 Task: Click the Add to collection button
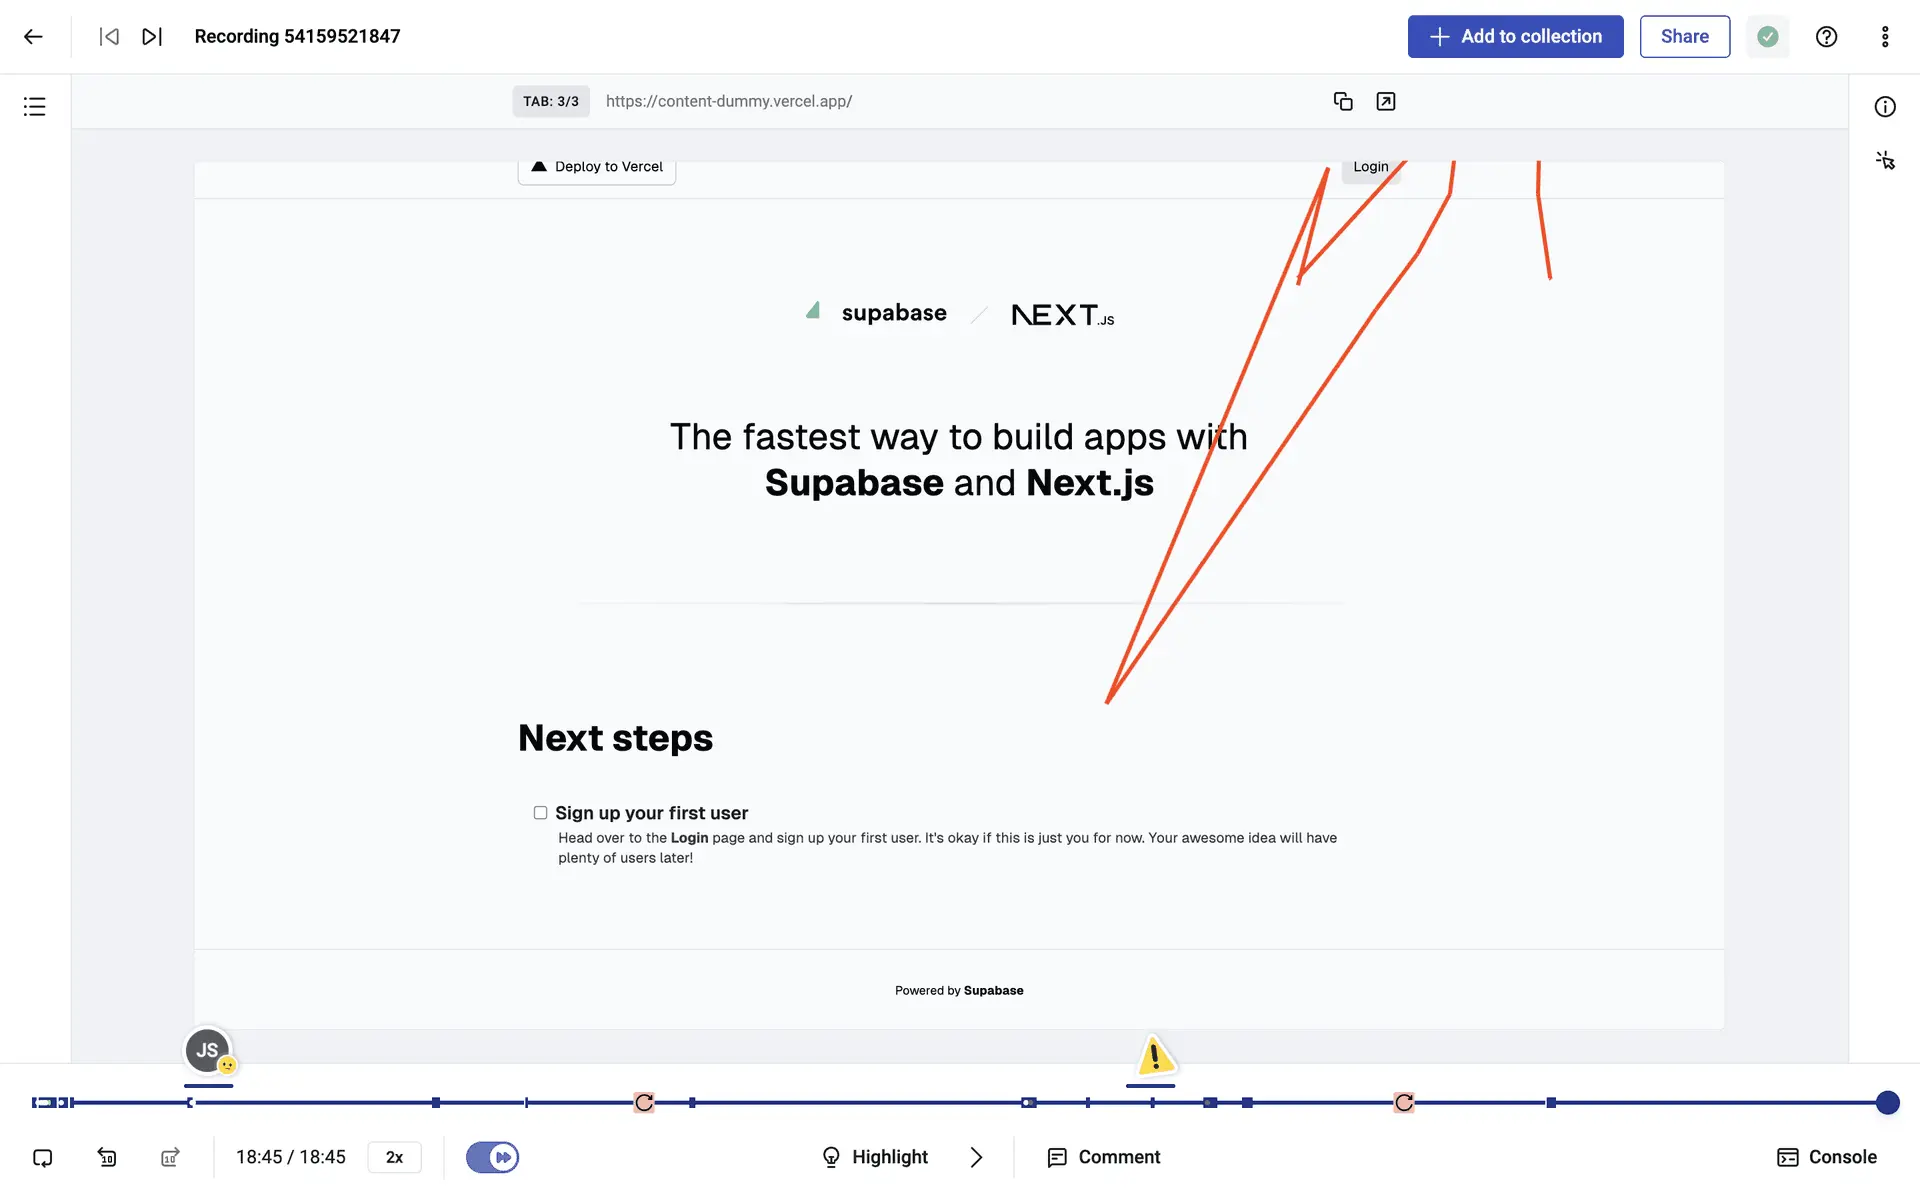coord(1515,37)
